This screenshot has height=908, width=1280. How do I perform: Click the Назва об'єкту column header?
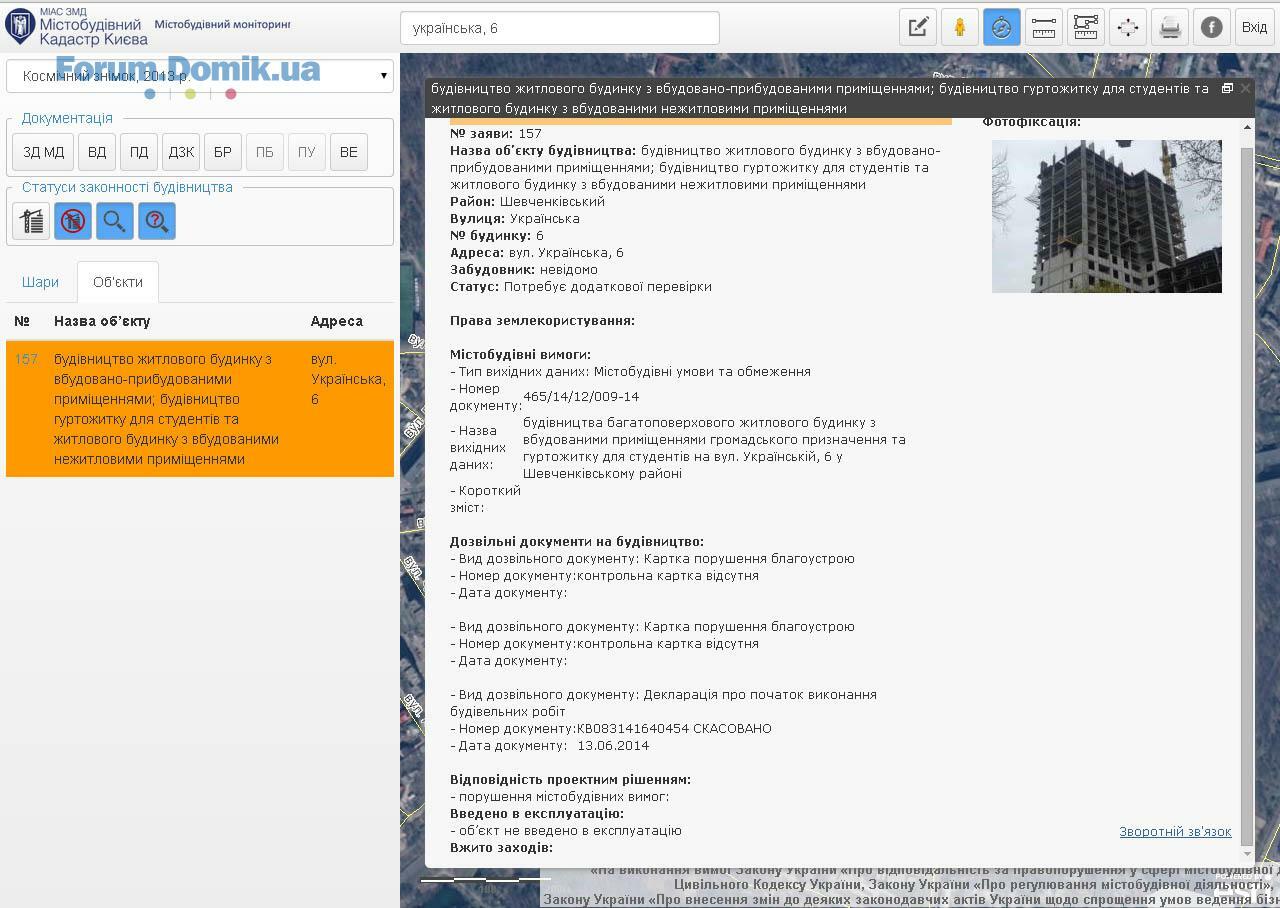(102, 321)
